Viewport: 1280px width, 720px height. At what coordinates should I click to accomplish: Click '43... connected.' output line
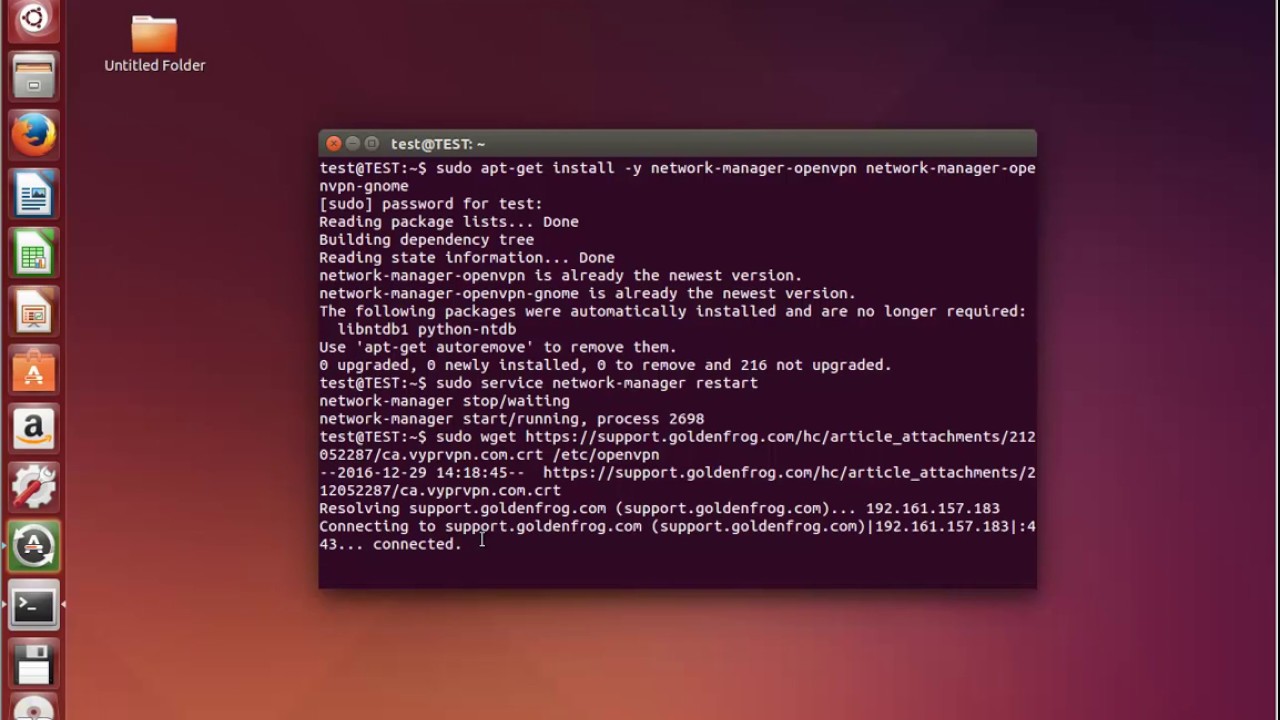(x=390, y=544)
